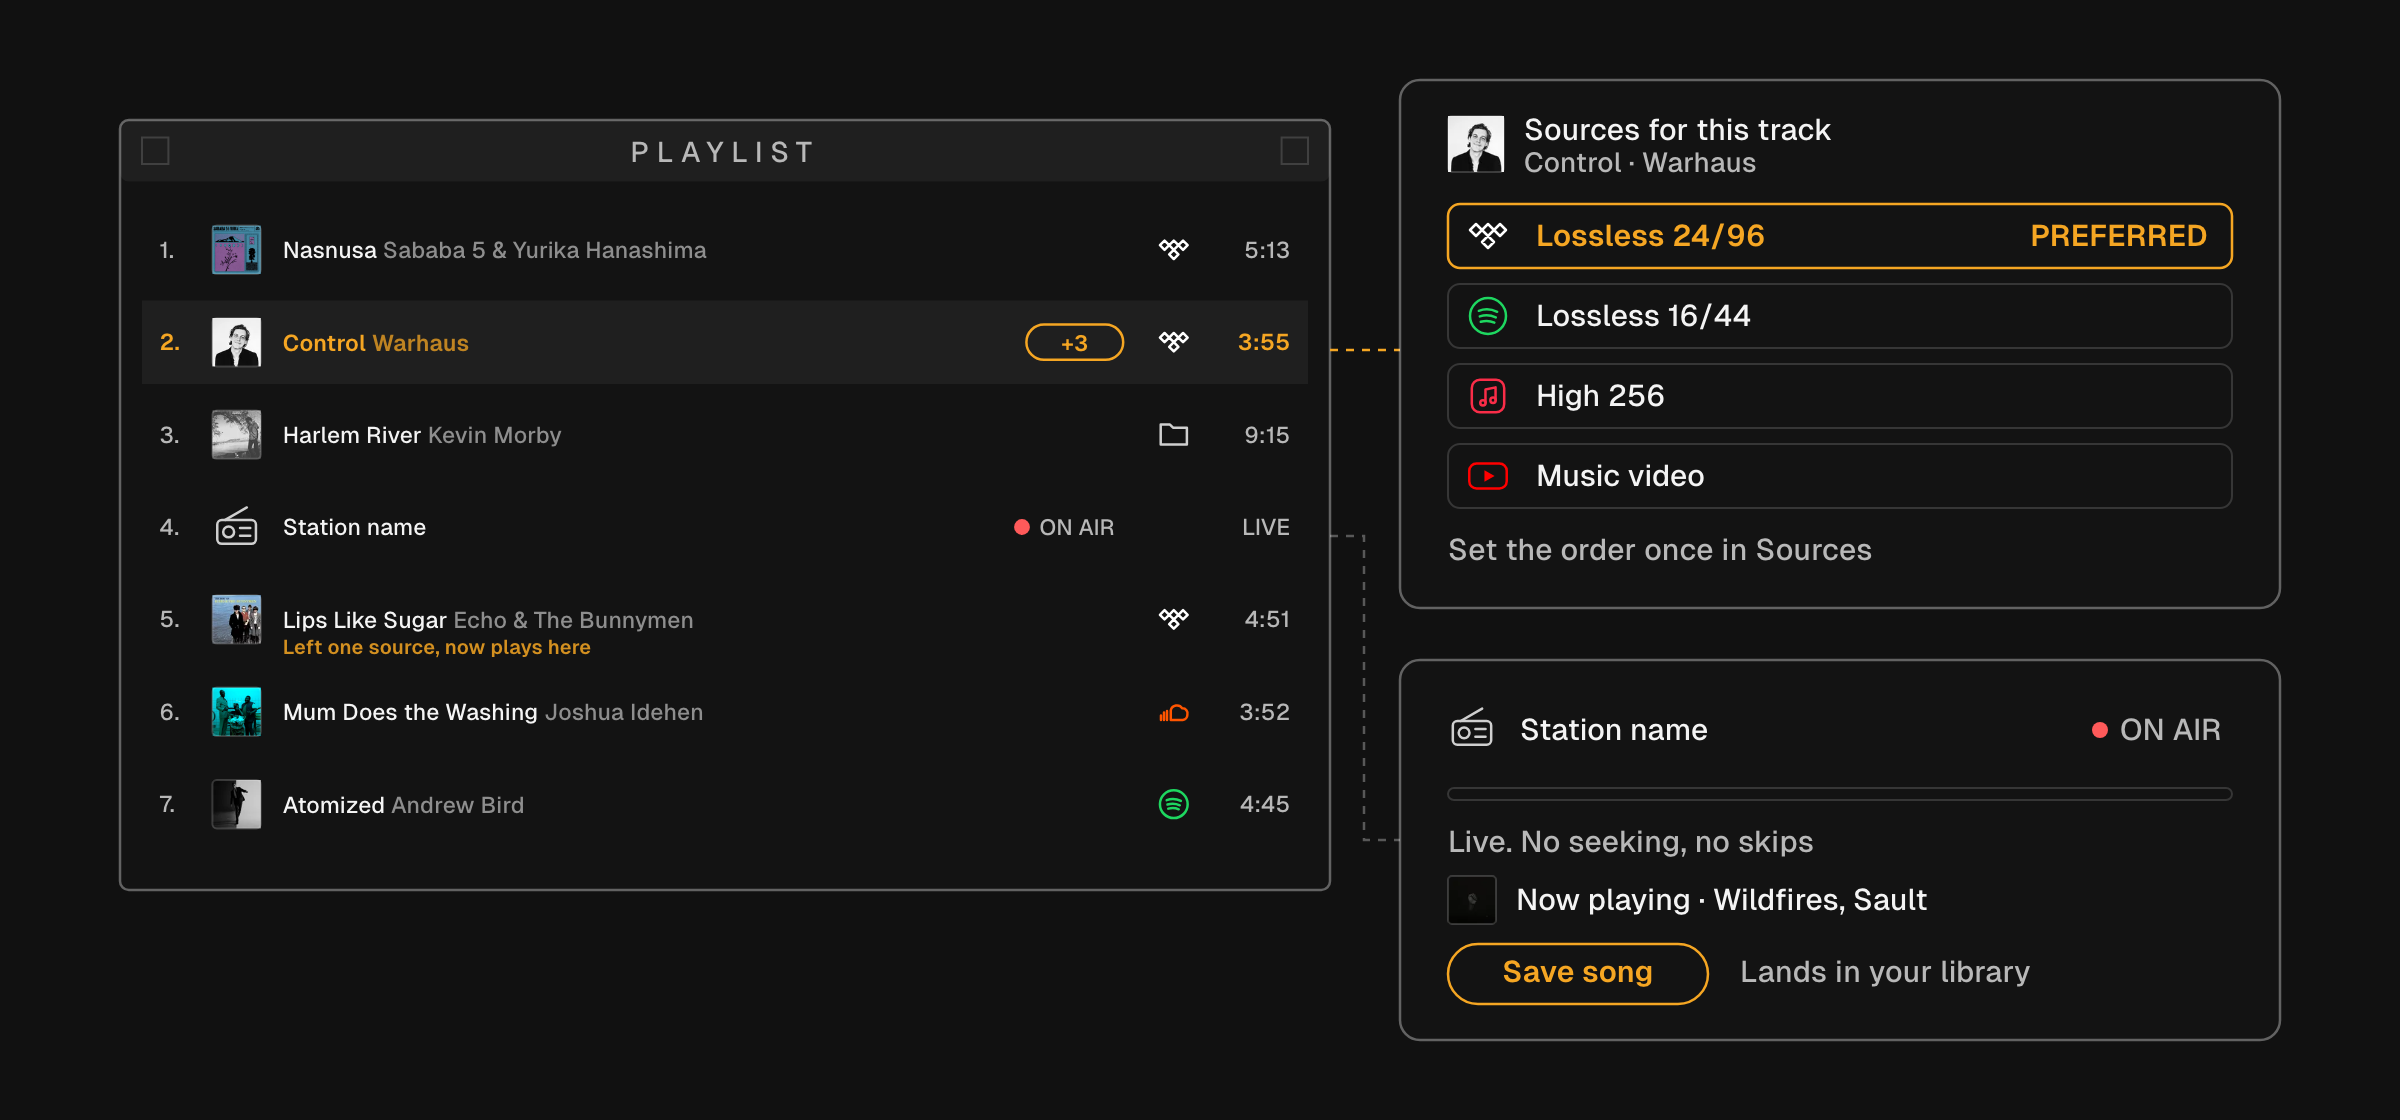Click the Tidal icon on the Nasnusa row
This screenshot has height=1120, width=2400.
[1173, 249]
